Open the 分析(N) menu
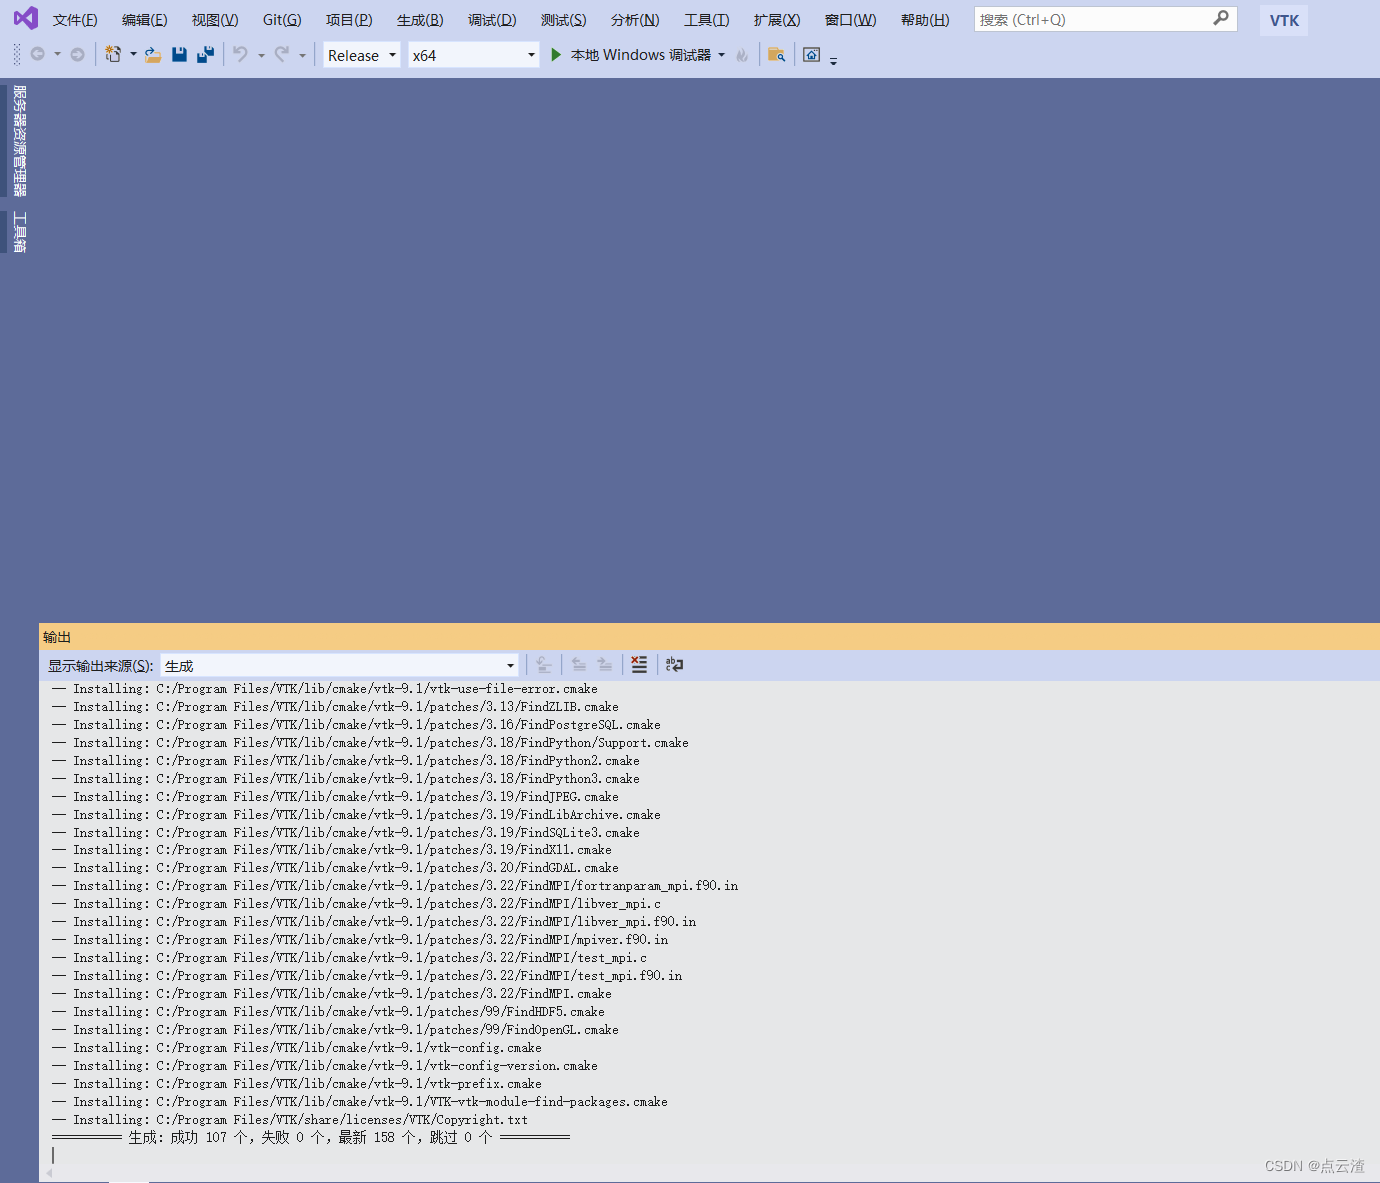 [635, 20]
